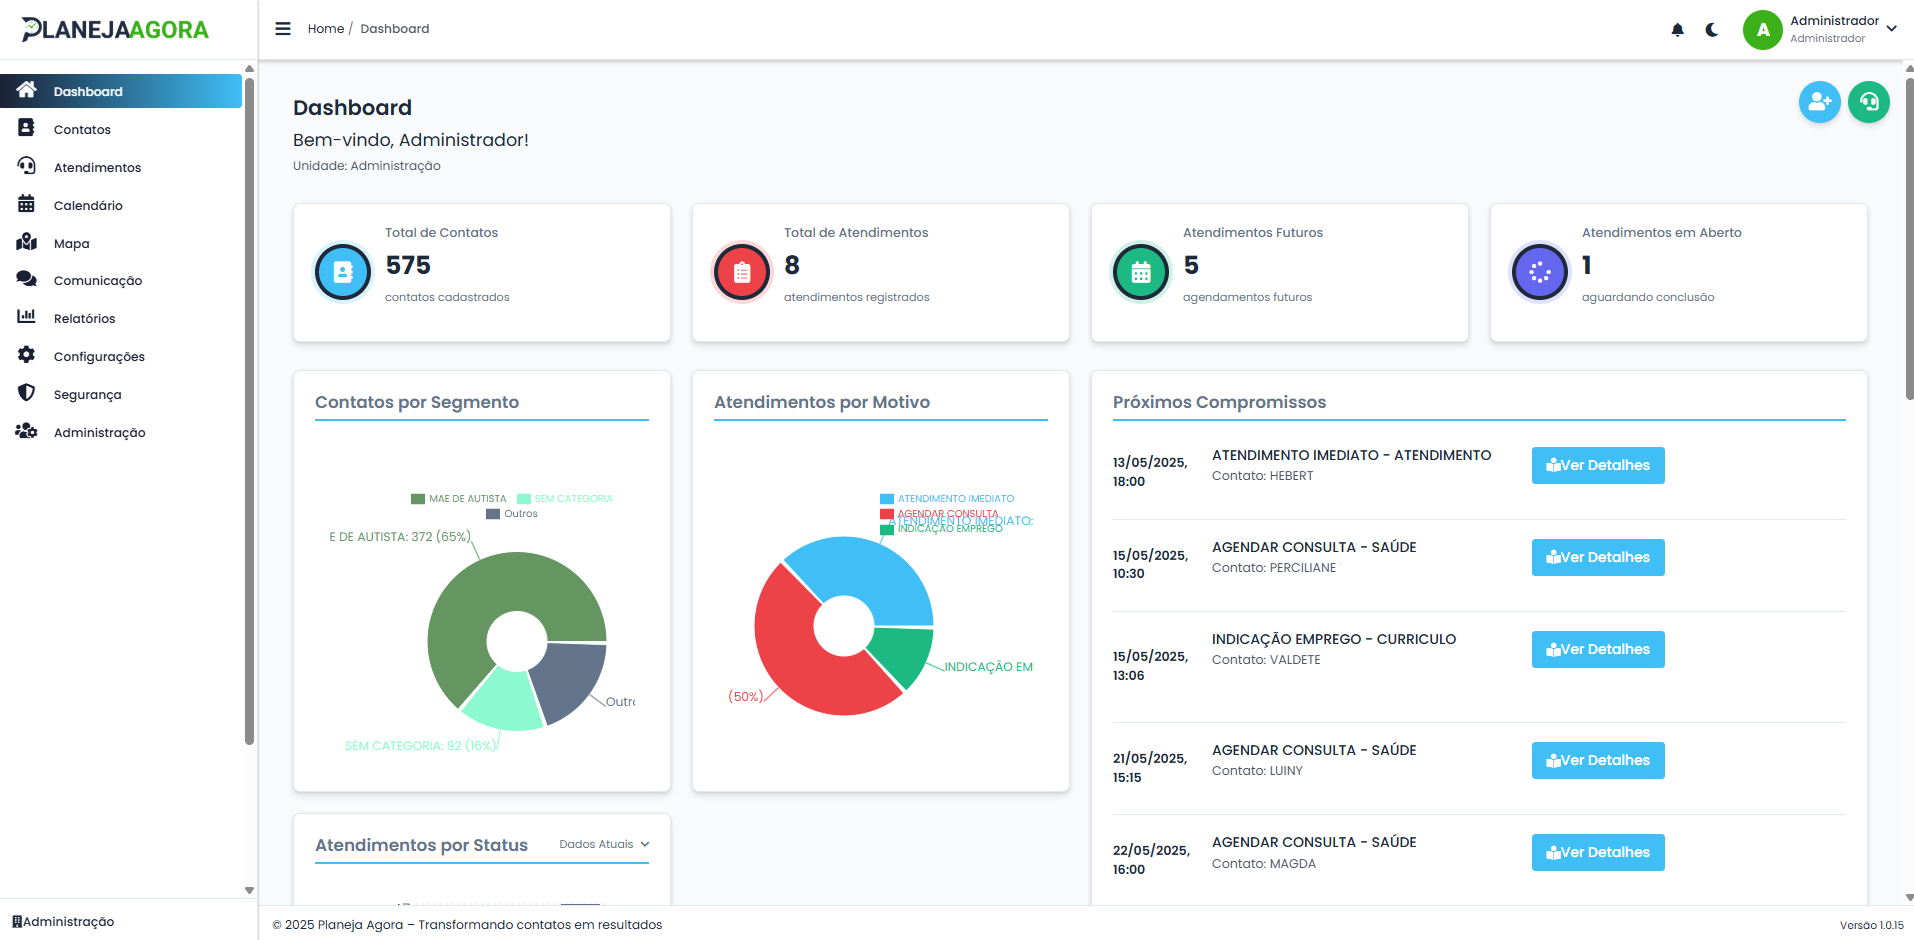Click the blue add-contact quick action
Screen dimensions: 1914x940
pyautogui.click(x=1819, y=102)
